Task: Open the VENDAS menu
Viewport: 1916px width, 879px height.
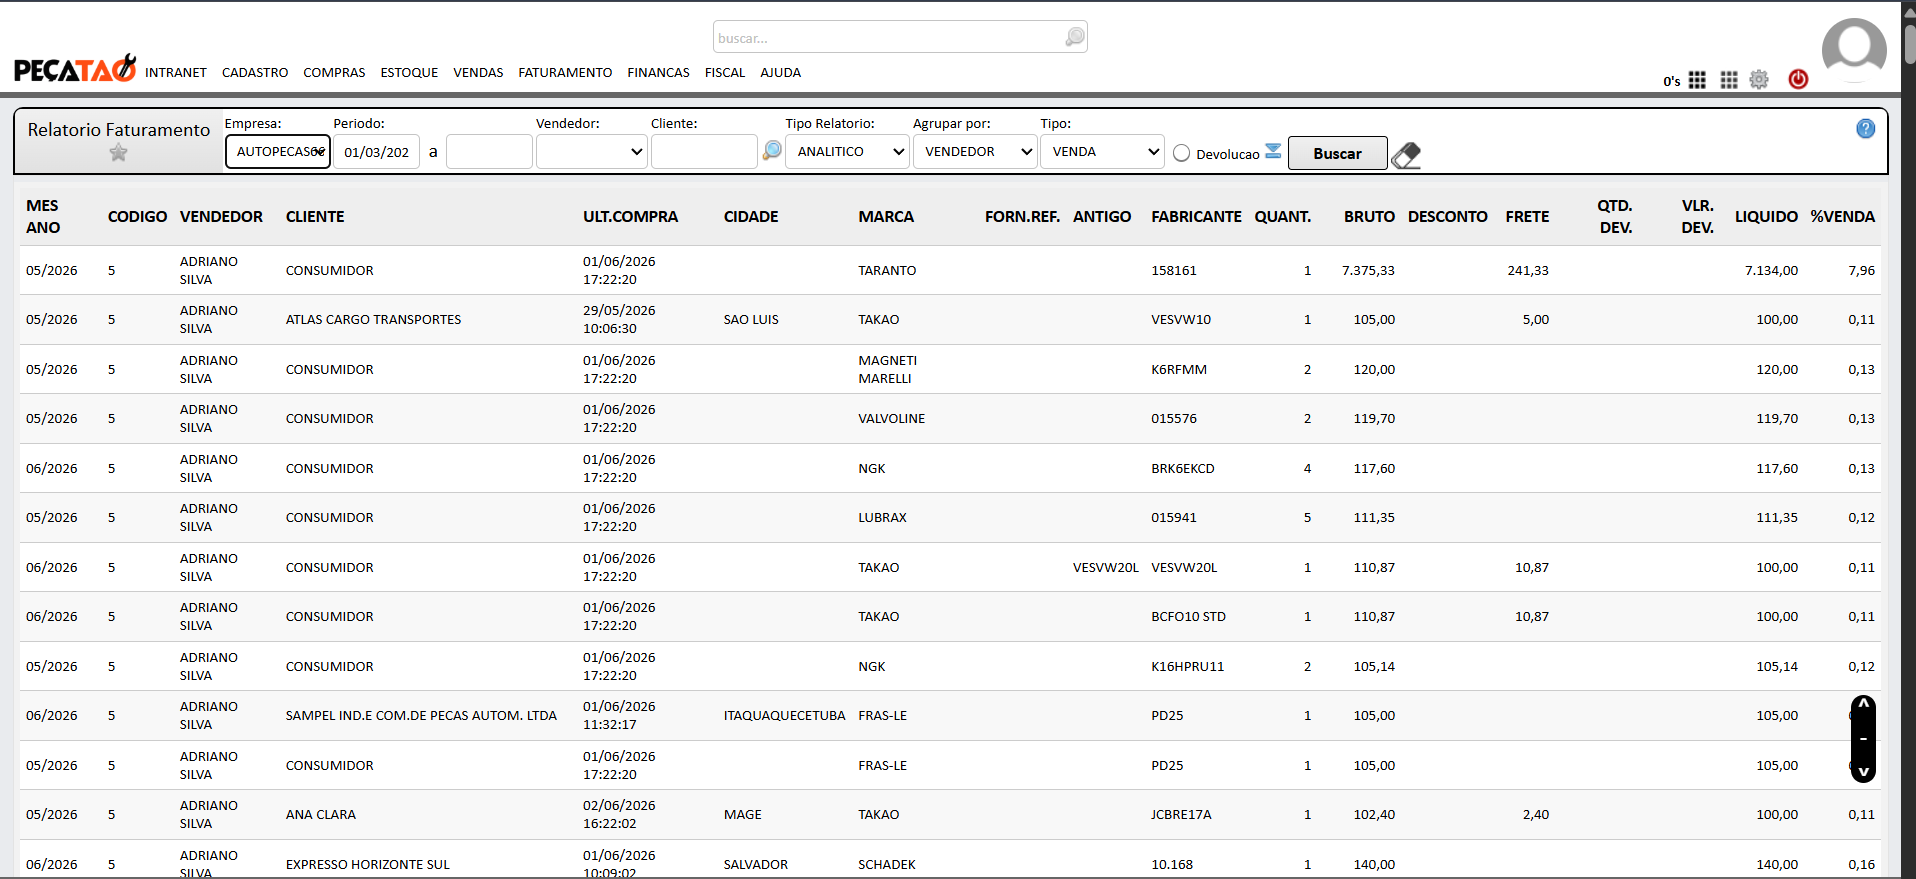Action: [x=478, y=73]
